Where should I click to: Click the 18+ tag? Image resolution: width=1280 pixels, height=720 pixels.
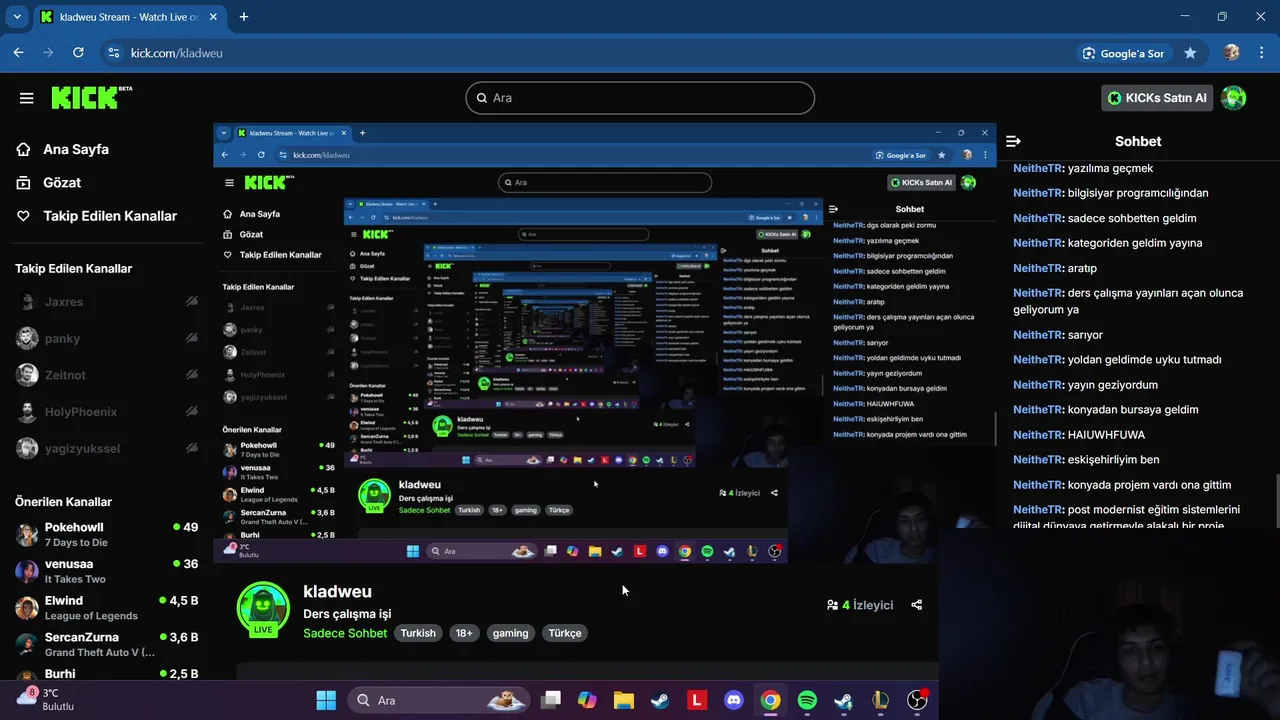tap(464, 633)
